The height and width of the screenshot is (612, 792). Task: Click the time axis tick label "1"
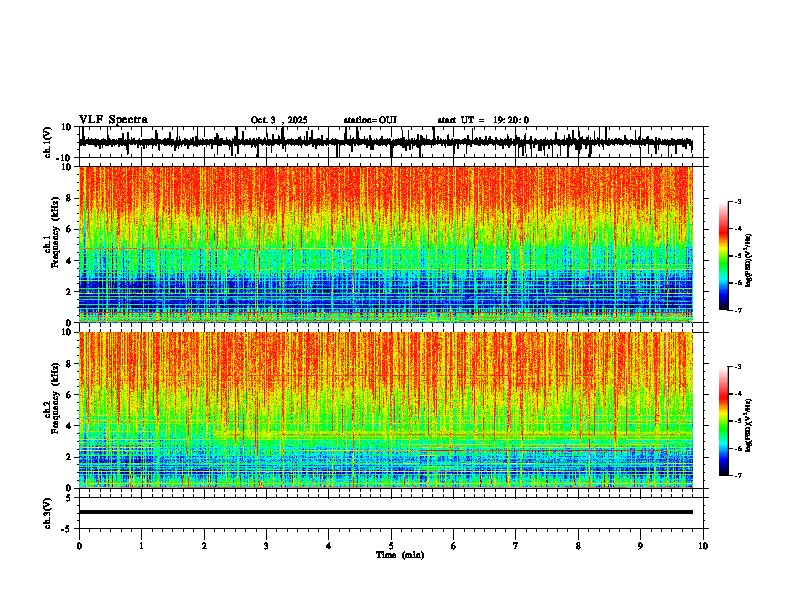[141, 546]
